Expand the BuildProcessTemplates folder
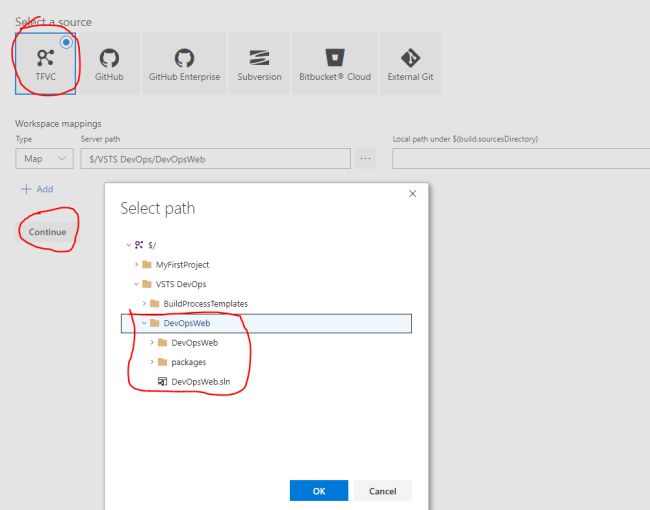 pos(144,303)
